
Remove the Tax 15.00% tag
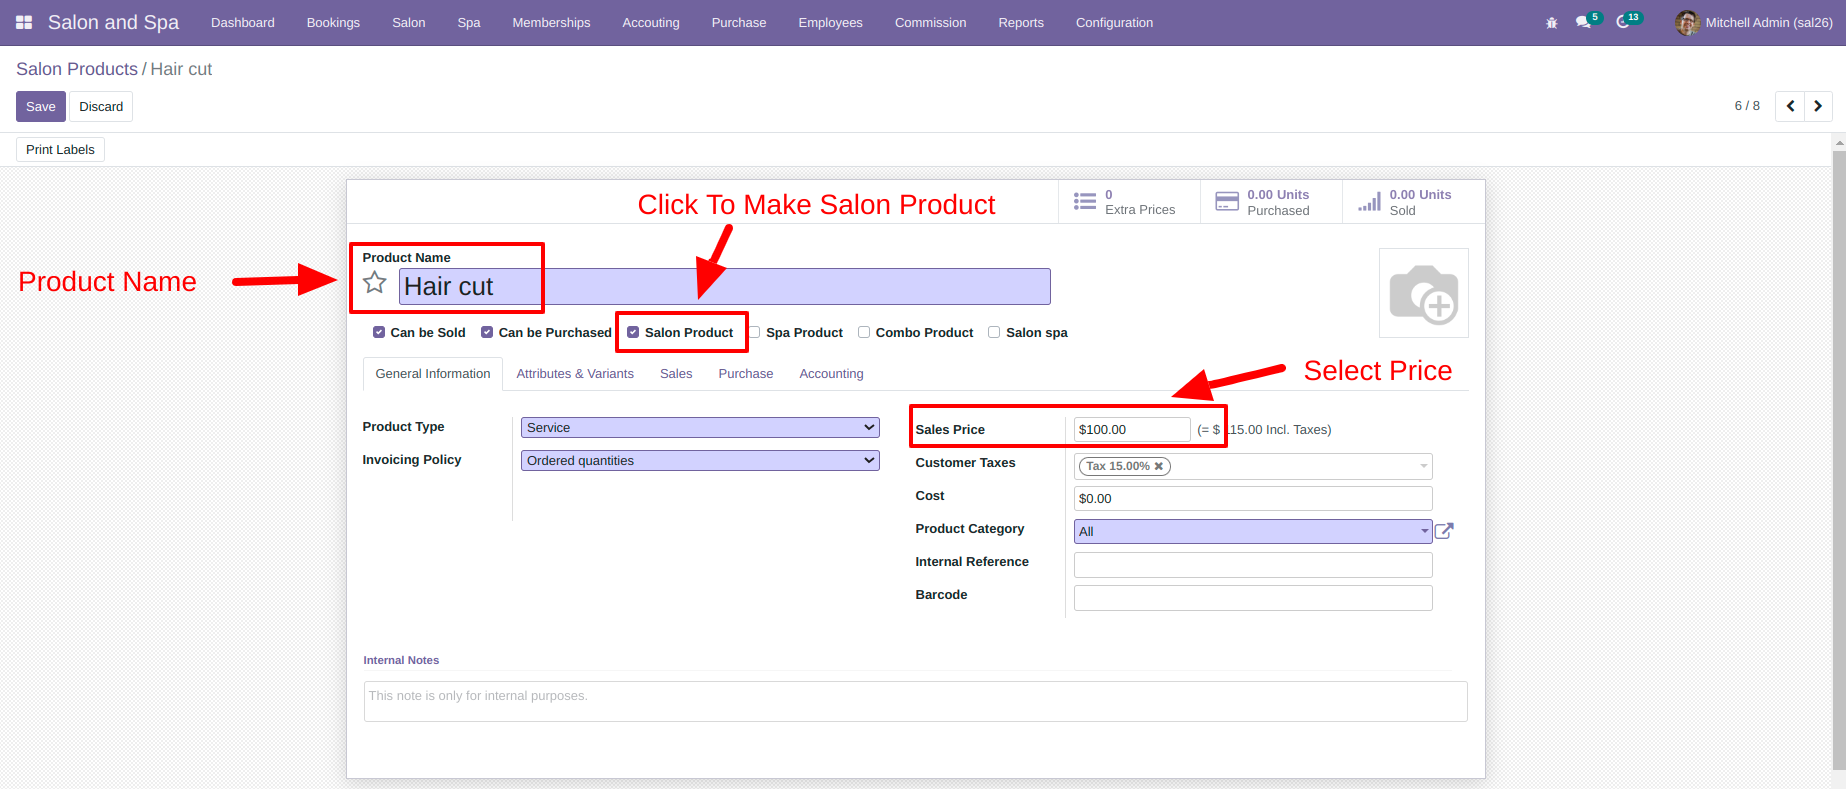1159,466
